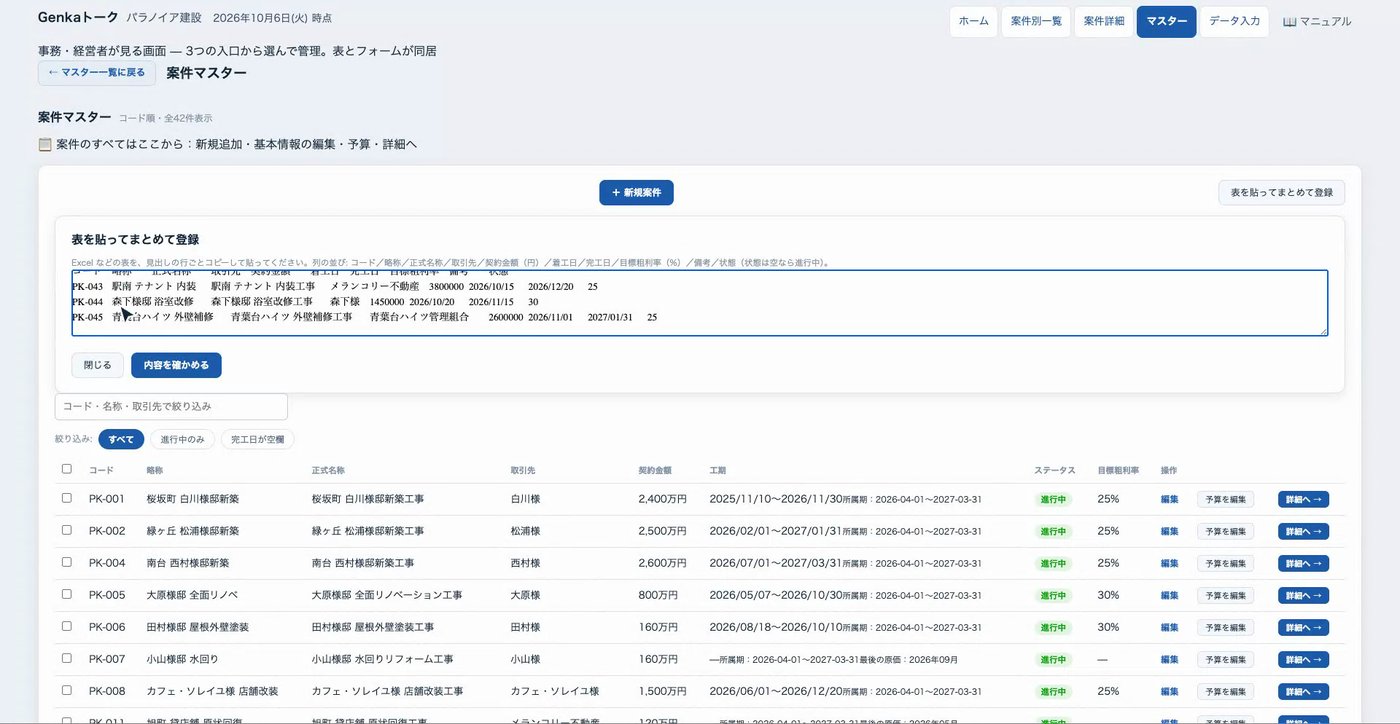Switch to the 案件別一覧 tab
Image resolution: width=1400 pixels, height=724 pixels.
[x=1036, y=21]
